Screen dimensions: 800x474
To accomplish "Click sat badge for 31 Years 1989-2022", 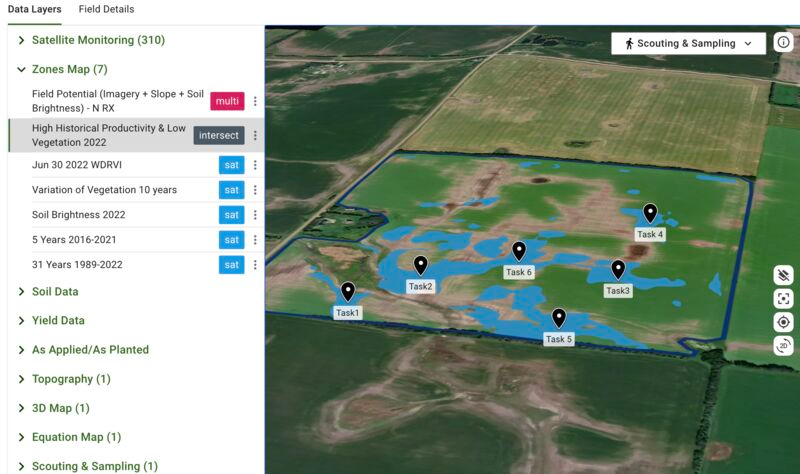I will (231, 265).
